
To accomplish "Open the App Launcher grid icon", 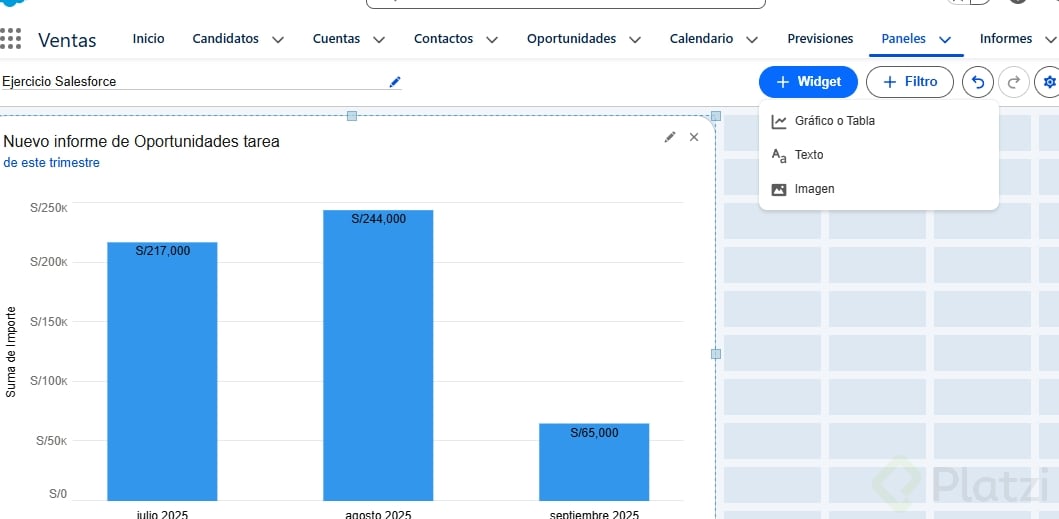I will [11, 39].
